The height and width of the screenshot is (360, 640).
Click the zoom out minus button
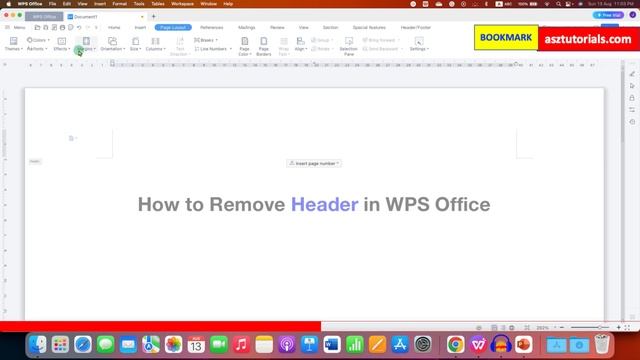pos(562,327)
